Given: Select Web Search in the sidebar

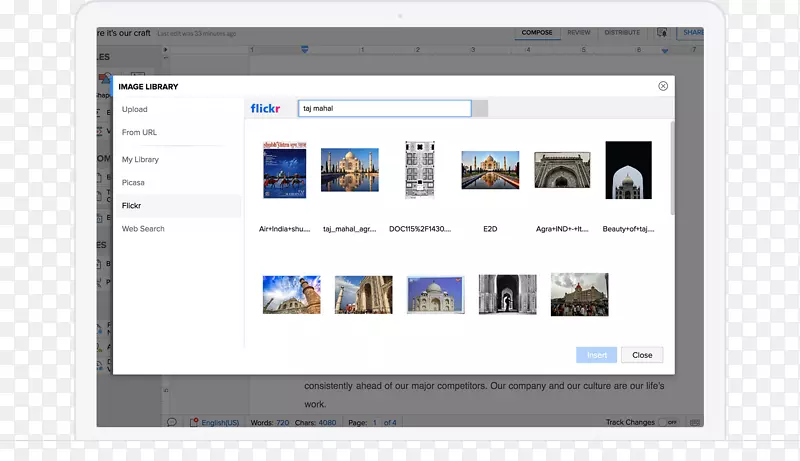Looking at the screenshot, I should 143,229.
